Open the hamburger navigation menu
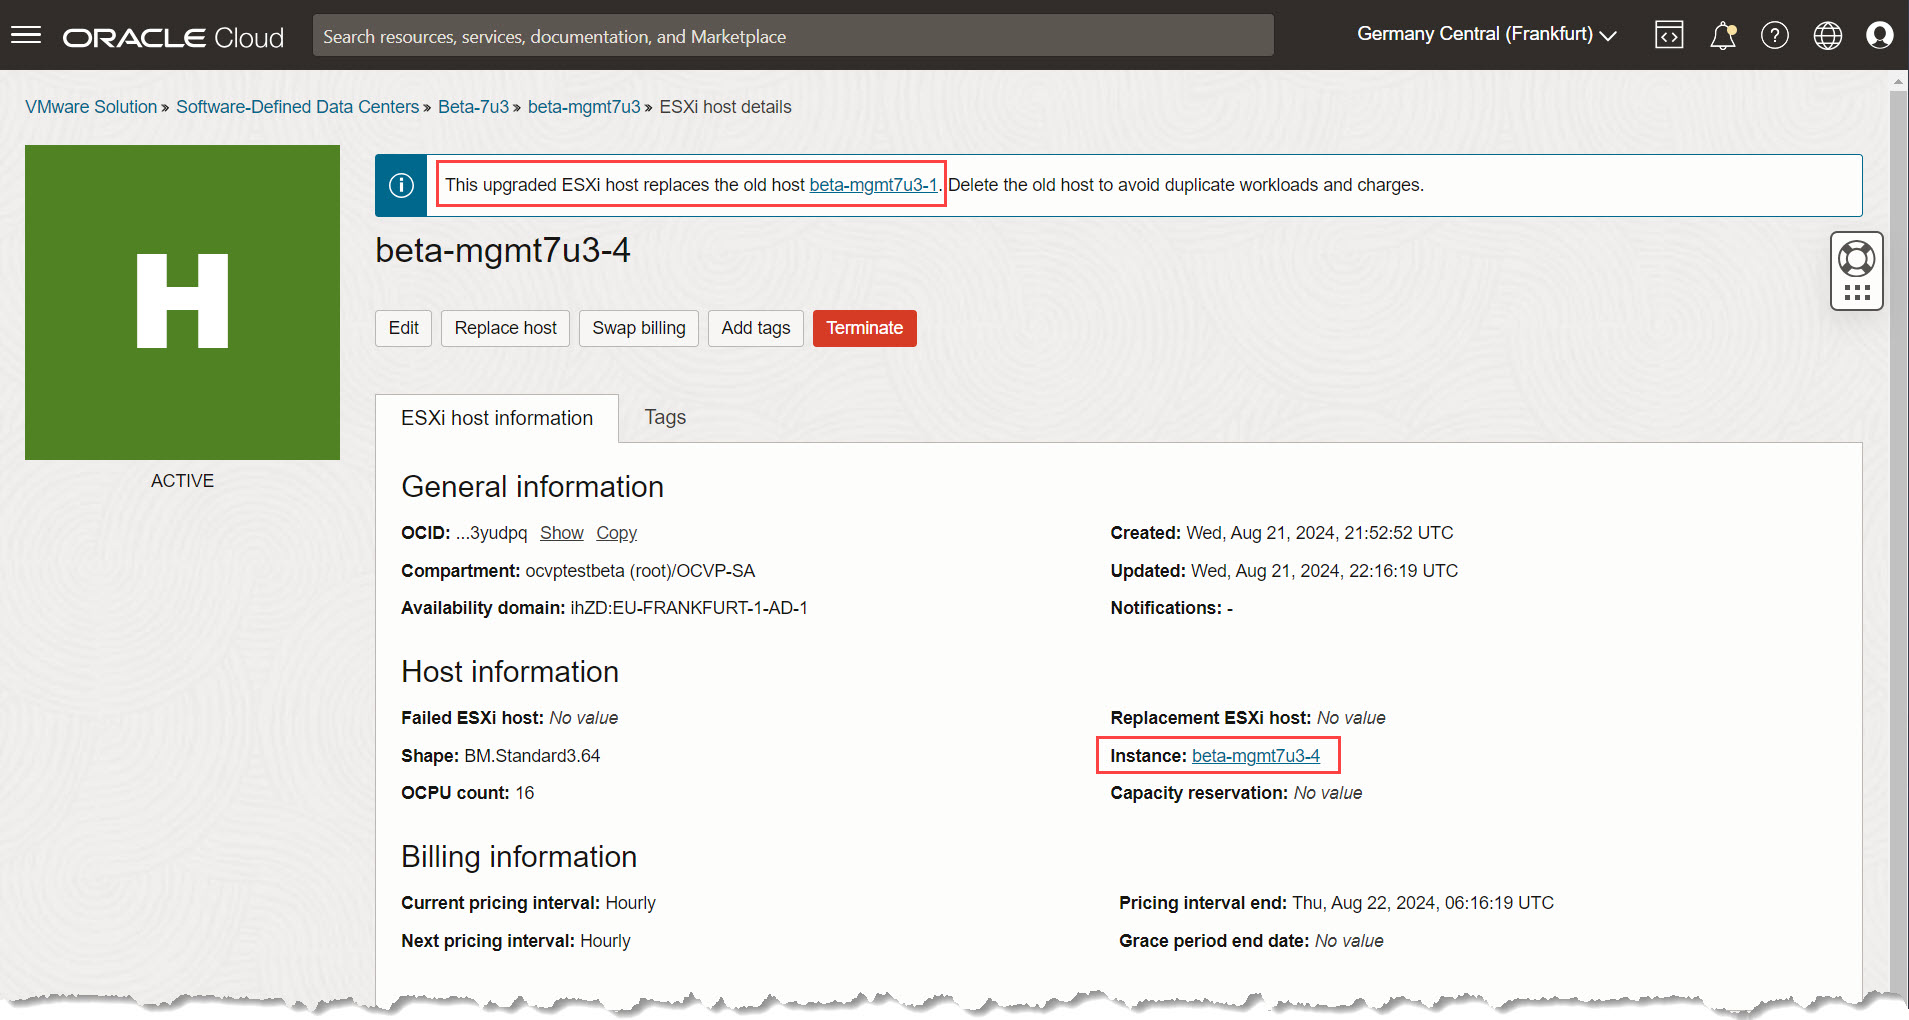This screenshot has width=1909, height=1020. coord(26,36)
